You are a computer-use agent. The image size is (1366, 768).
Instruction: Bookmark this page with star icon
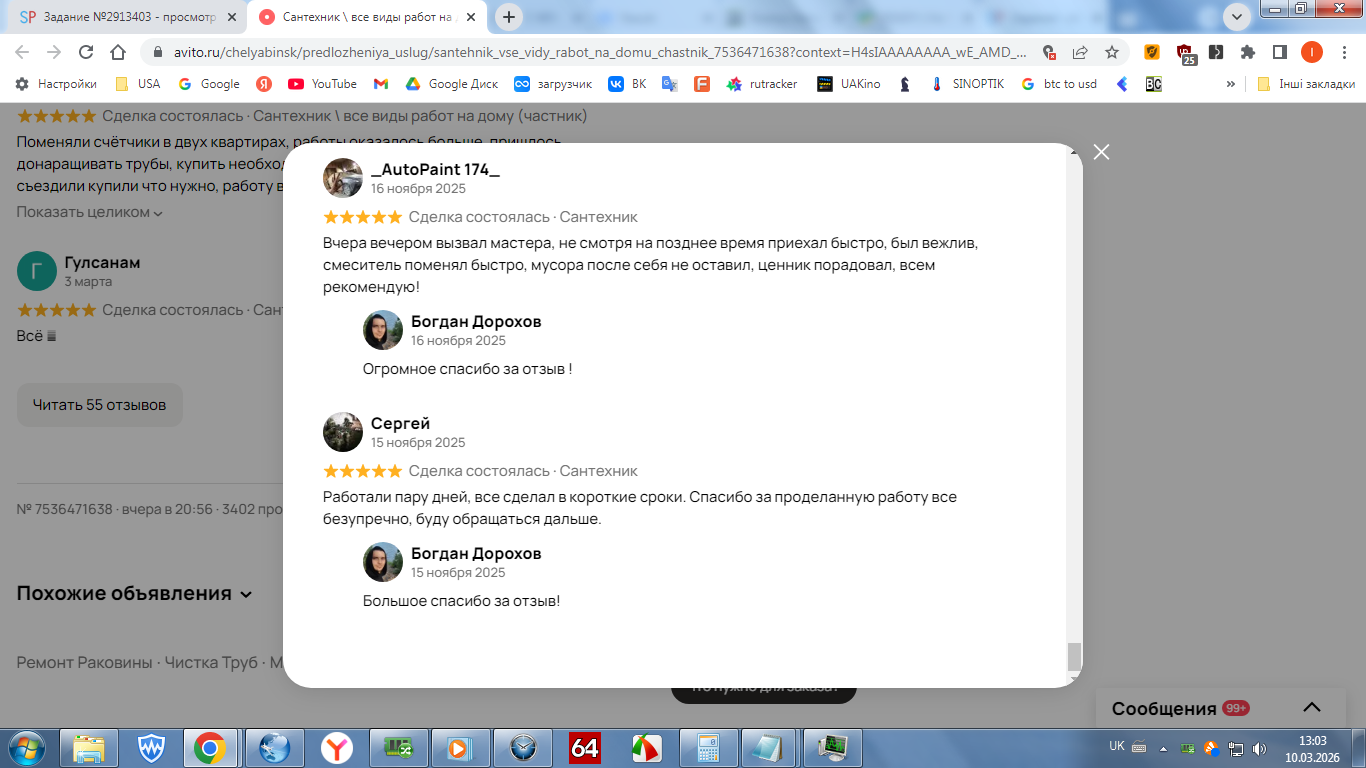point(1112,52)
